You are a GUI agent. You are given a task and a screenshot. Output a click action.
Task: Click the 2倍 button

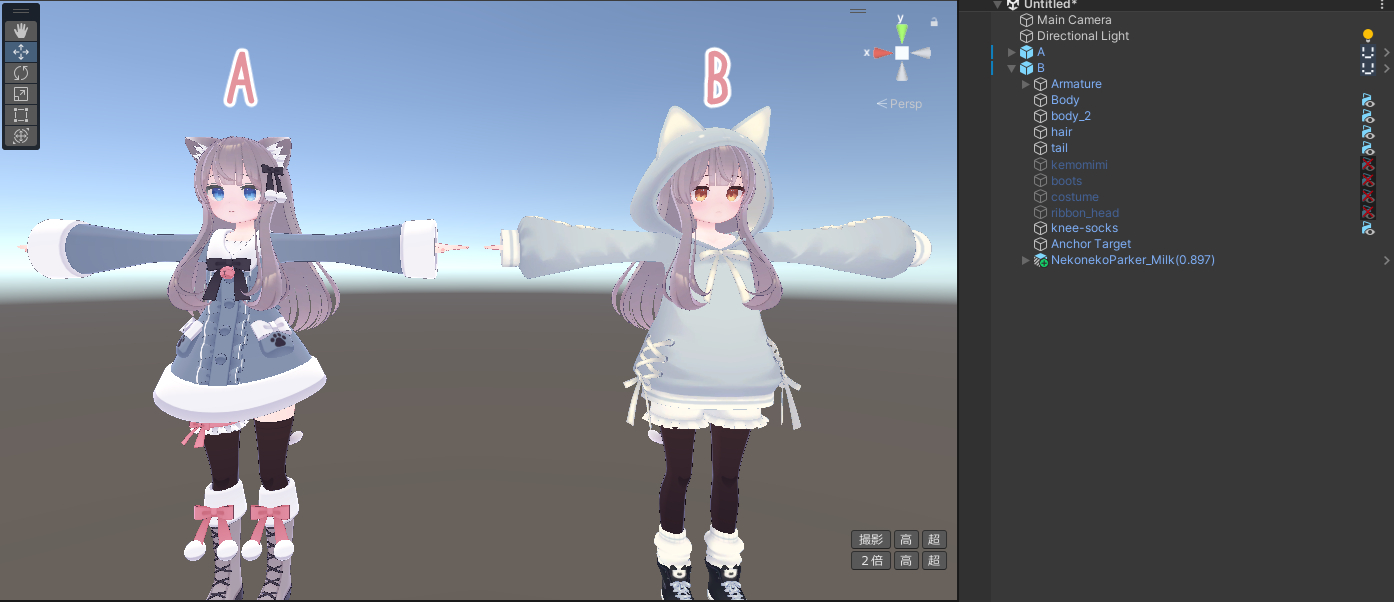870,561
